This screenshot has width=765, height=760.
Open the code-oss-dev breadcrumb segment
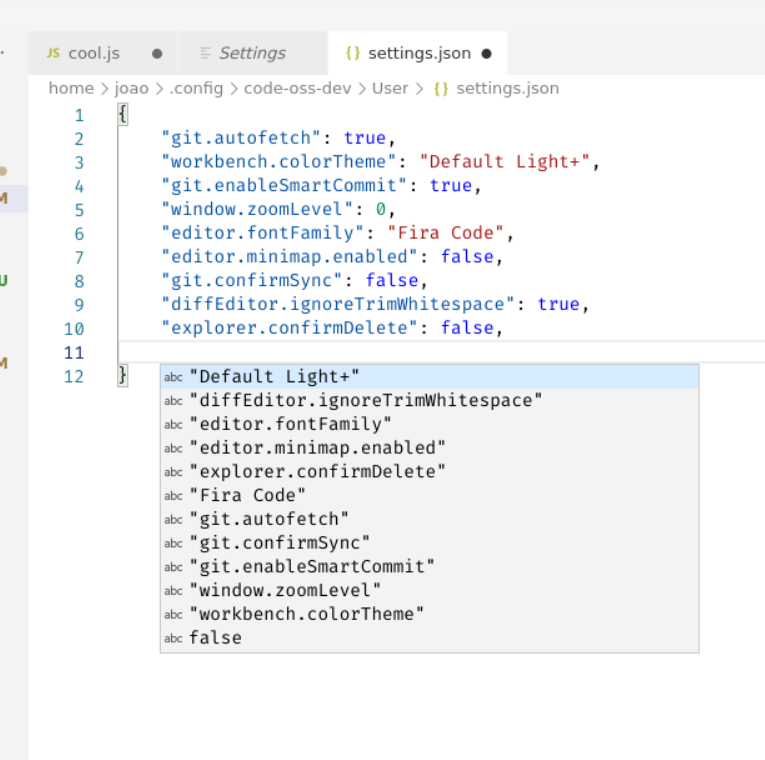[297, 88]
